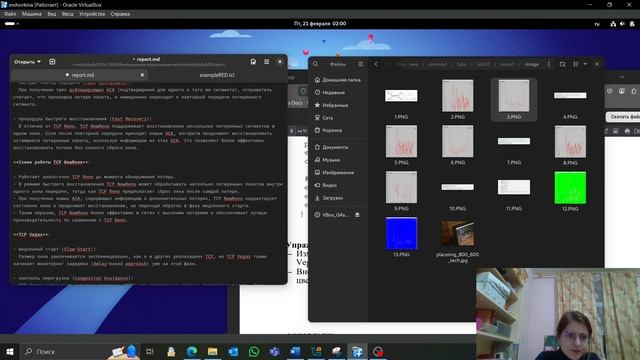Select the green 12.PNG thumbnail

[x=570, y=188]
